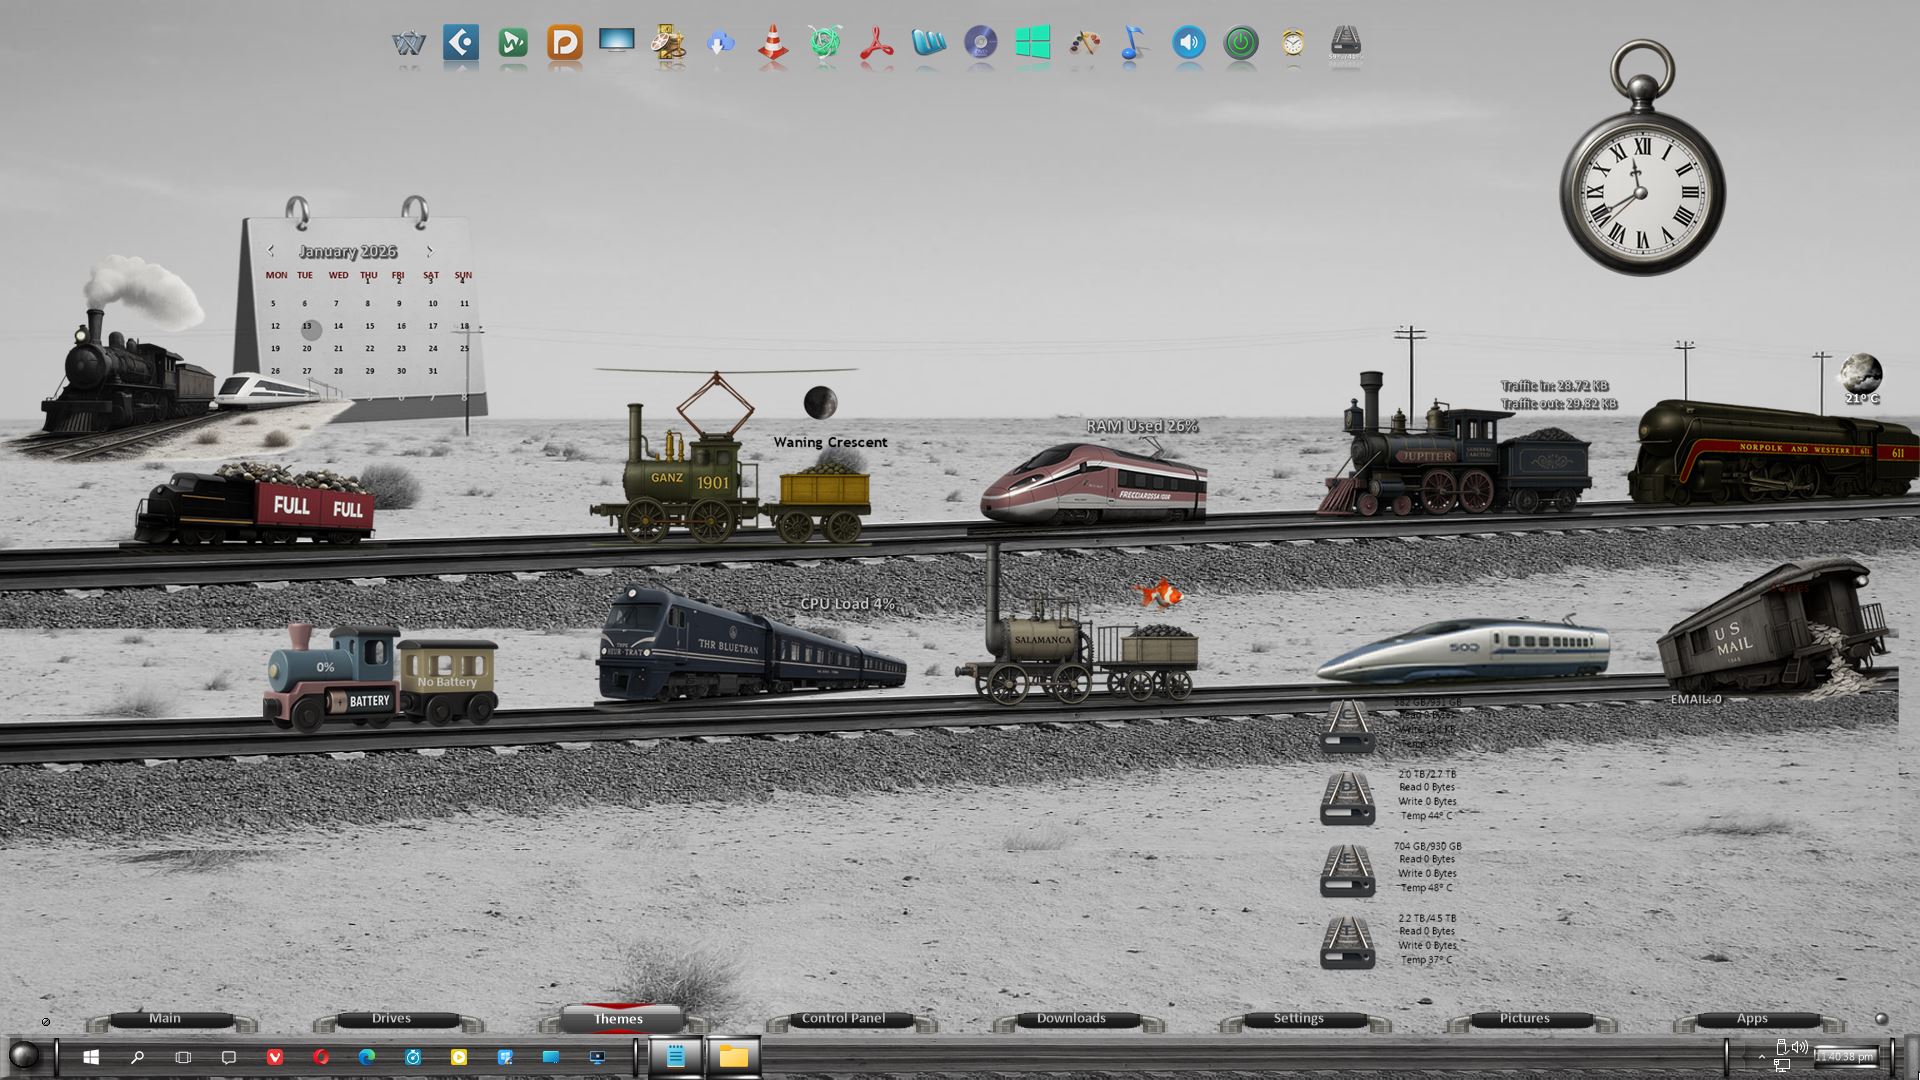Go to the next month on the calendar
Viewport: 1920px width, 1080px height.
point(430,251)
